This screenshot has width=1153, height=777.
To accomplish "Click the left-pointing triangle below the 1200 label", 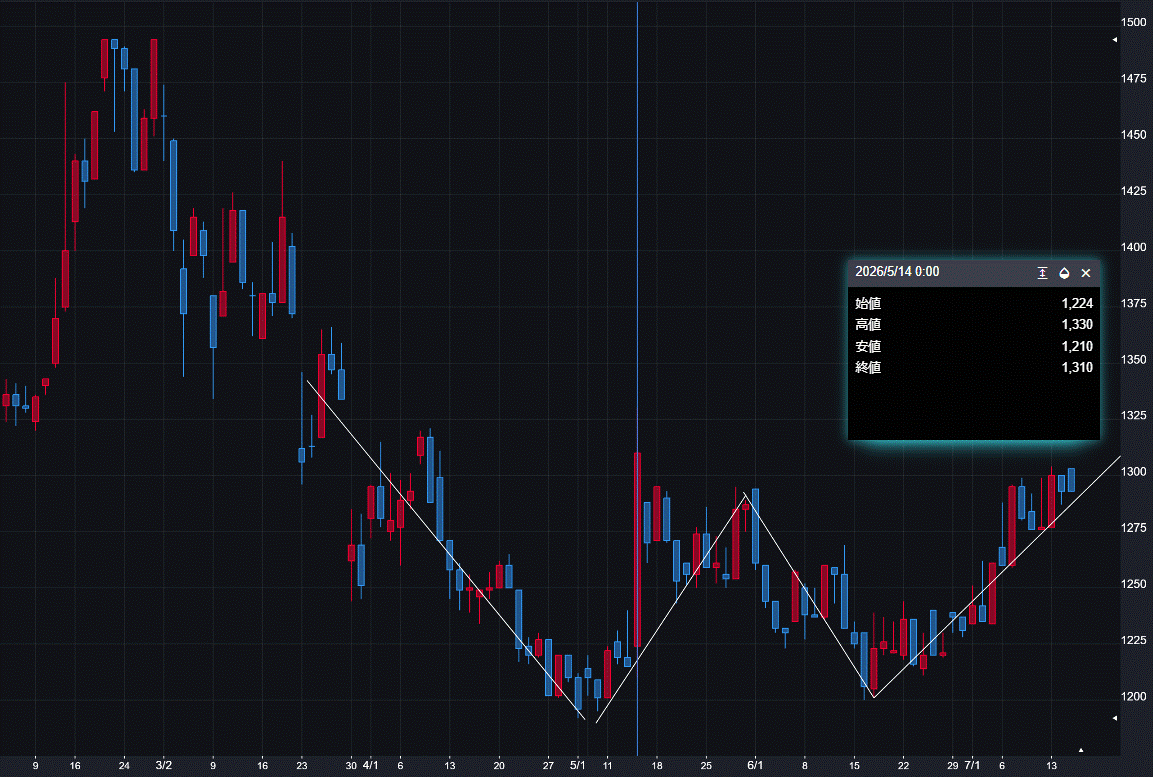I will 1115,717.
